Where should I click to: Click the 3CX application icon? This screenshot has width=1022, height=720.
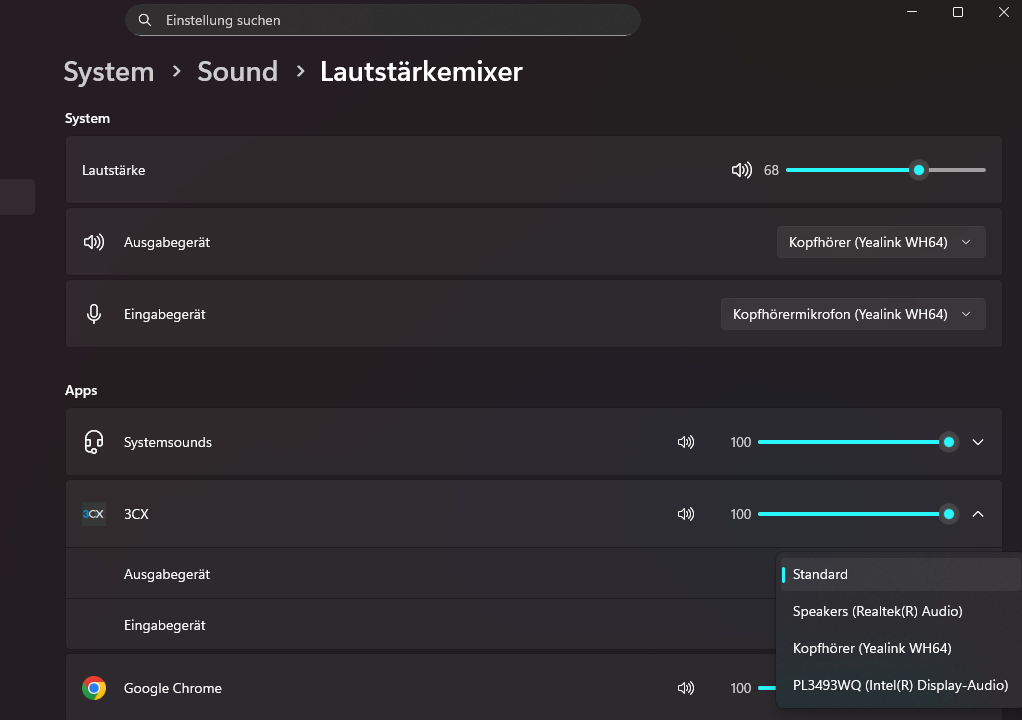(x=93, y=513)
